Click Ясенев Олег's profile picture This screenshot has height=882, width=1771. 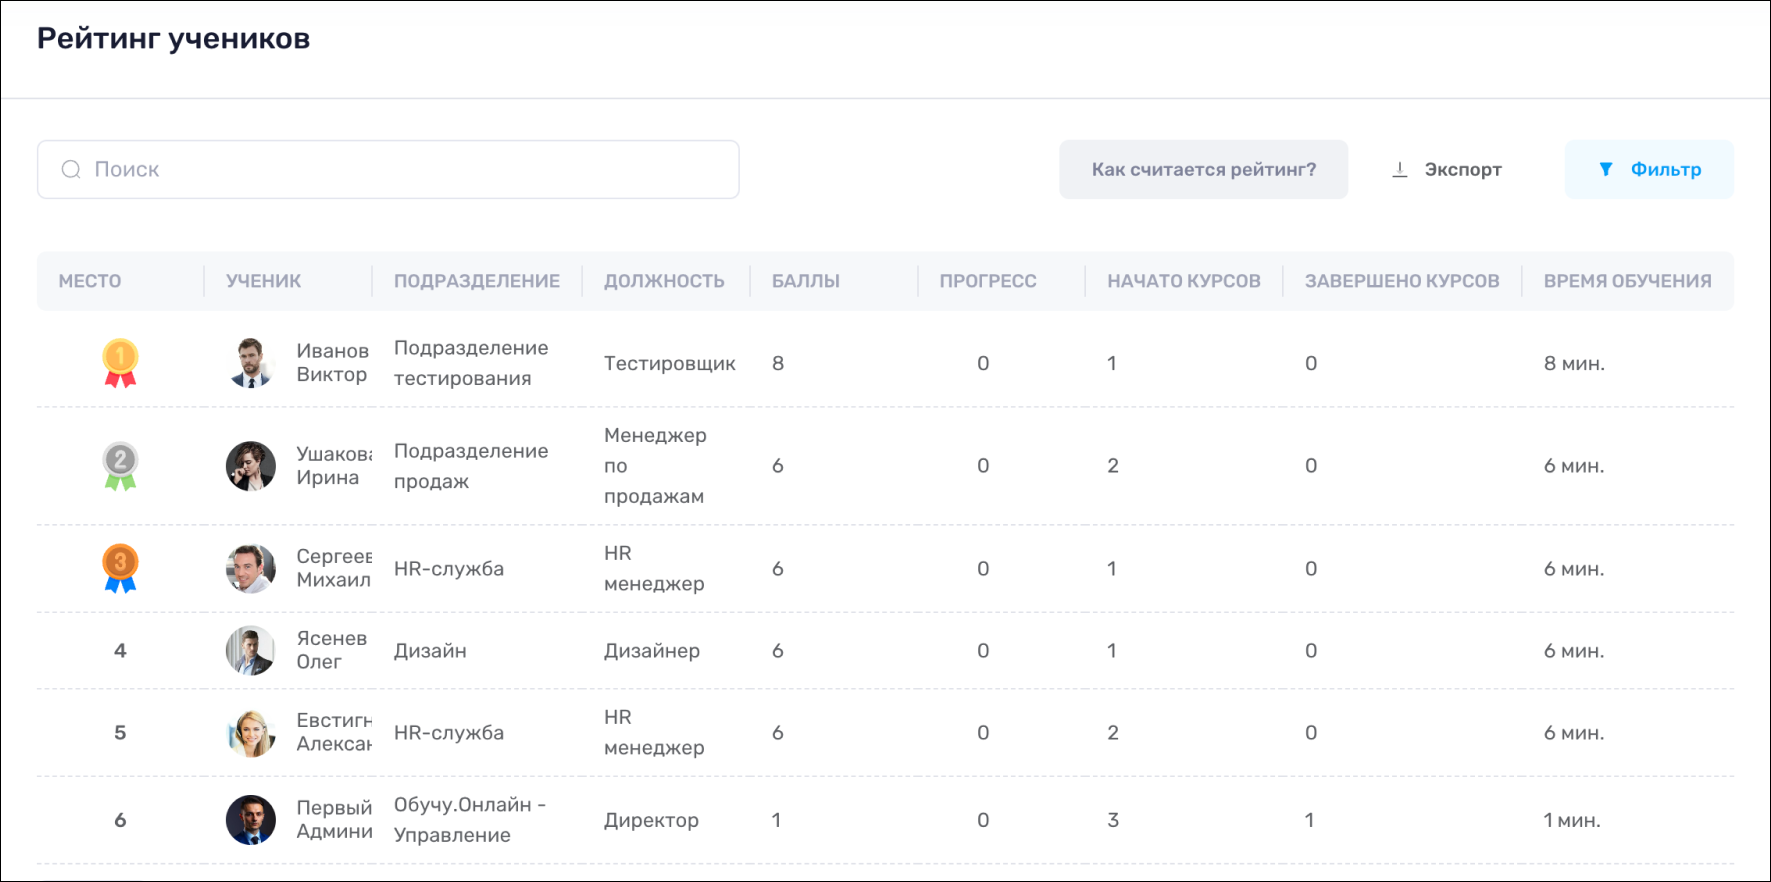[251, 651]
